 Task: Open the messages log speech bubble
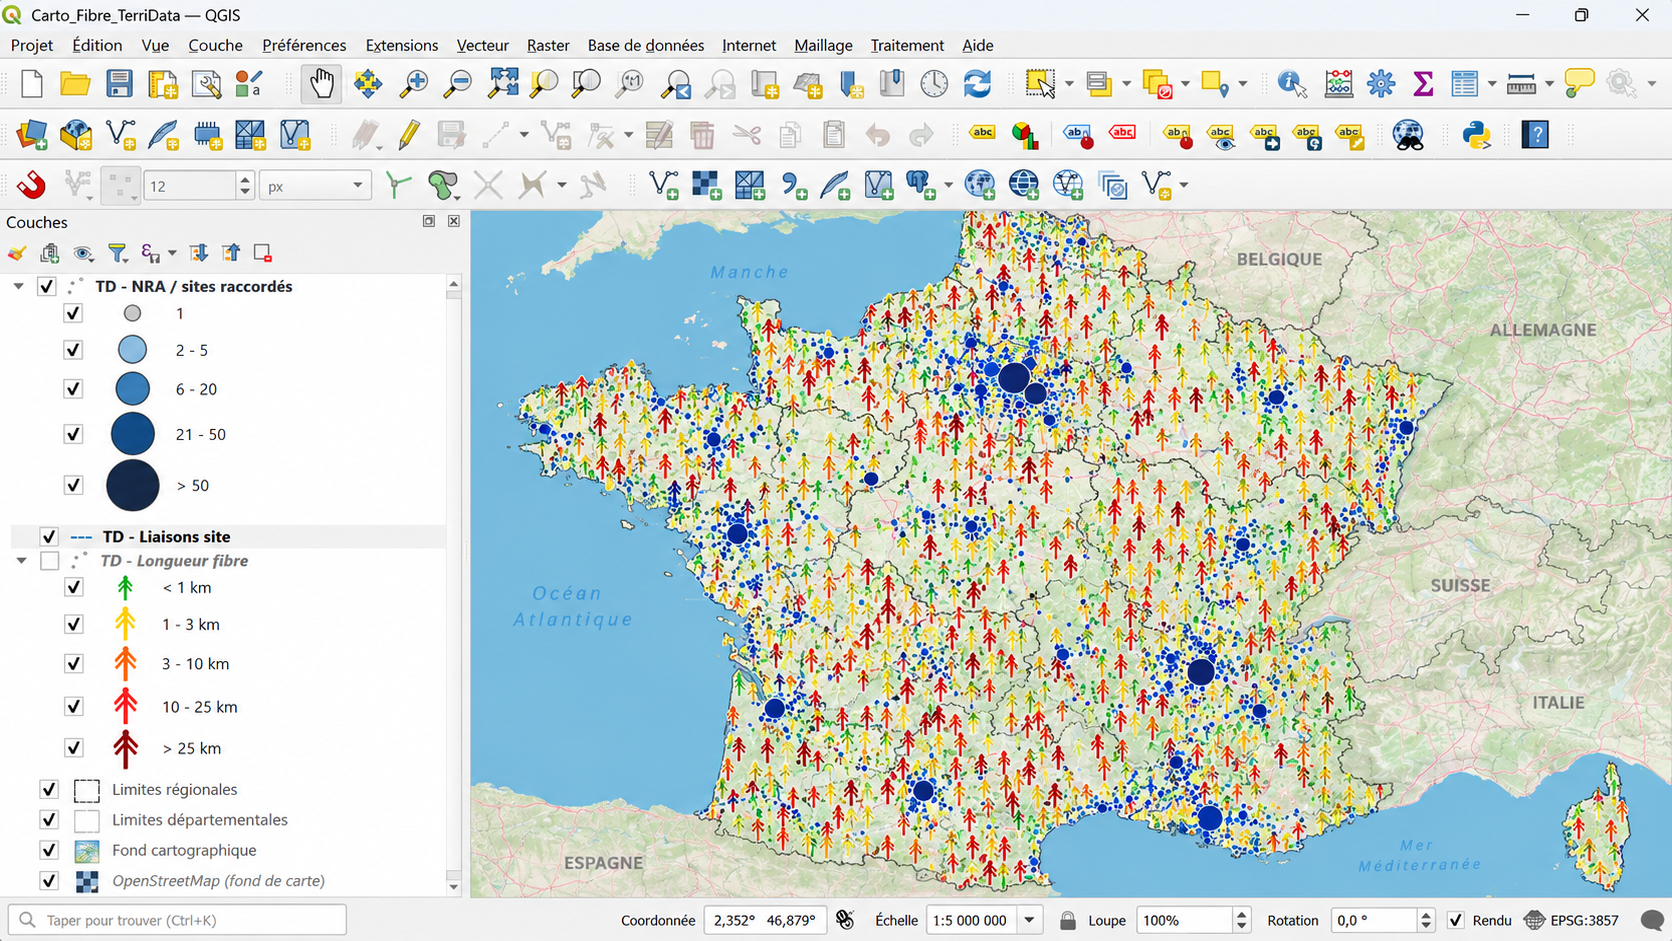[1651, 920]
